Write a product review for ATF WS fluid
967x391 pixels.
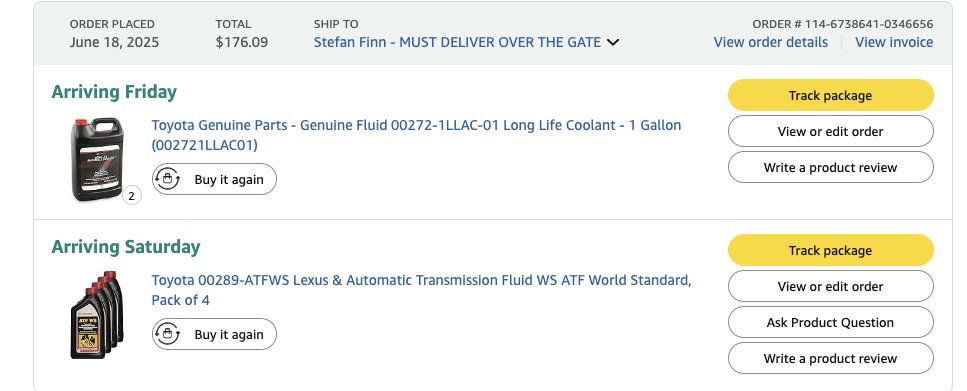830,358
